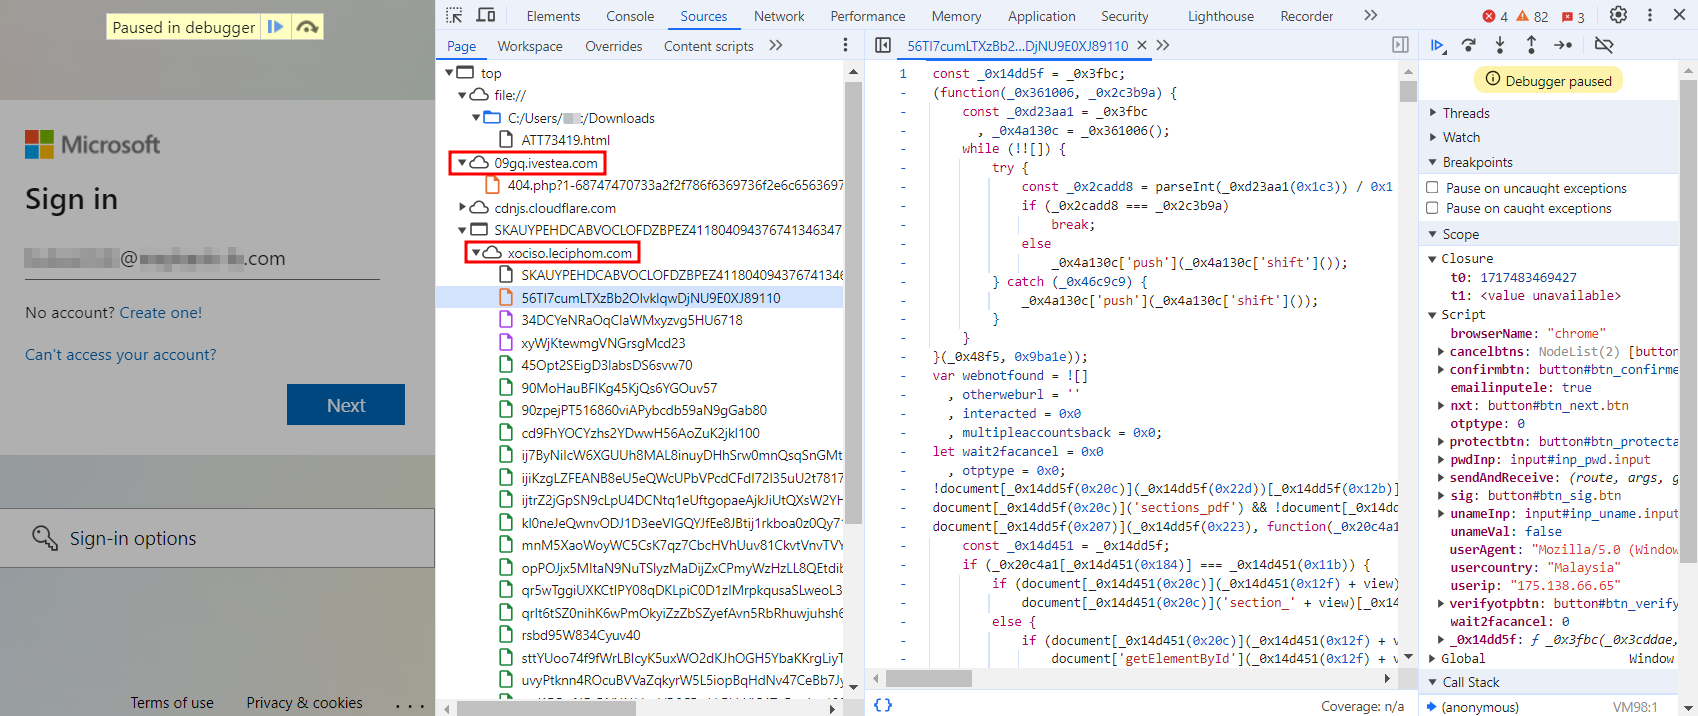Activate the inspect element picker
This screenshot has height=716, width=1698.
454,15
